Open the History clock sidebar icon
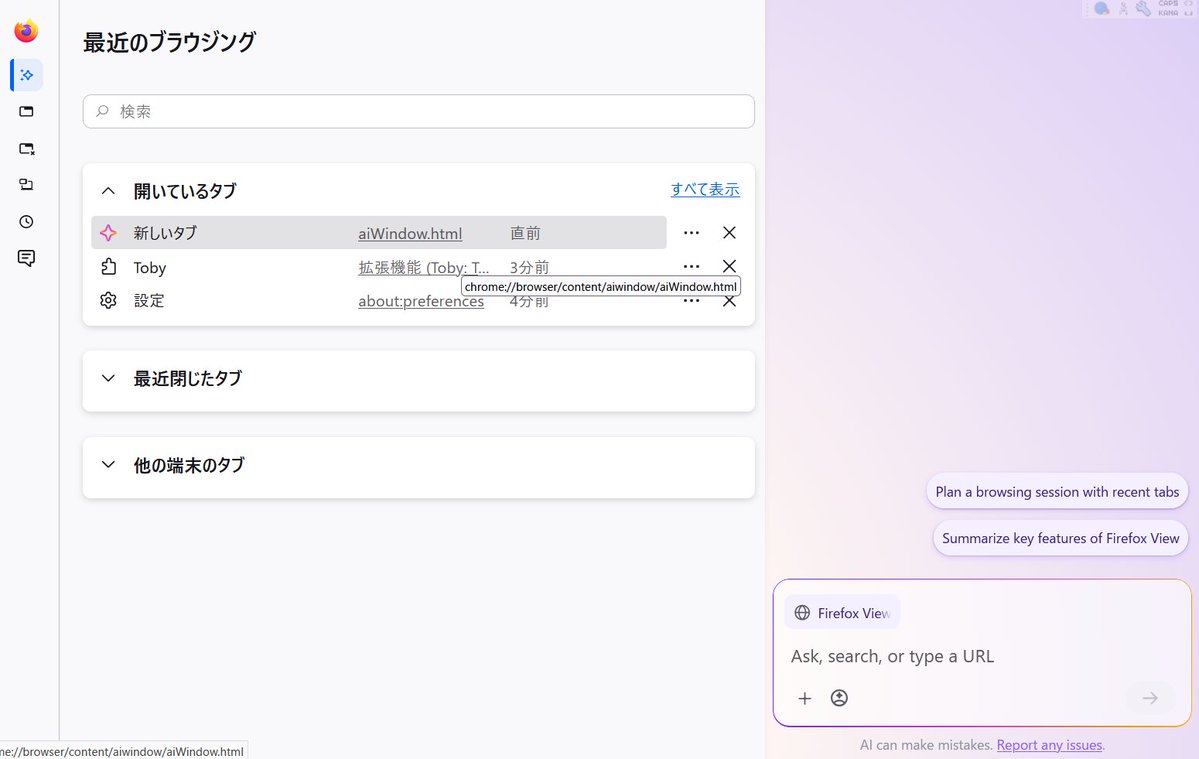This screenshot has width=1199, height=759. (27, 222)
